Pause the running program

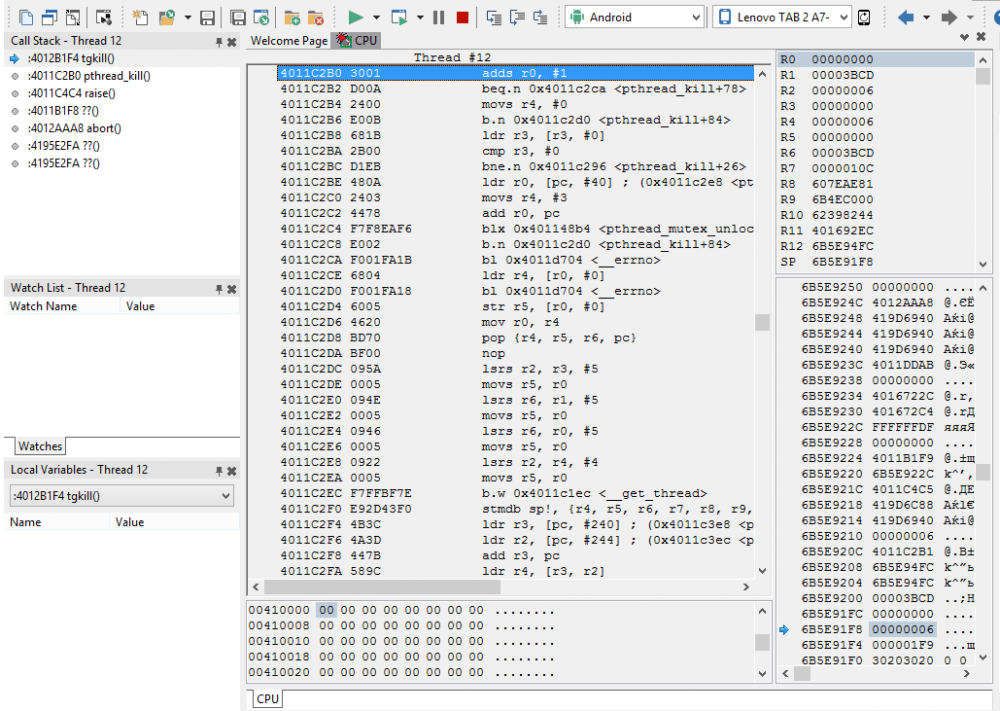click(439, 17)
